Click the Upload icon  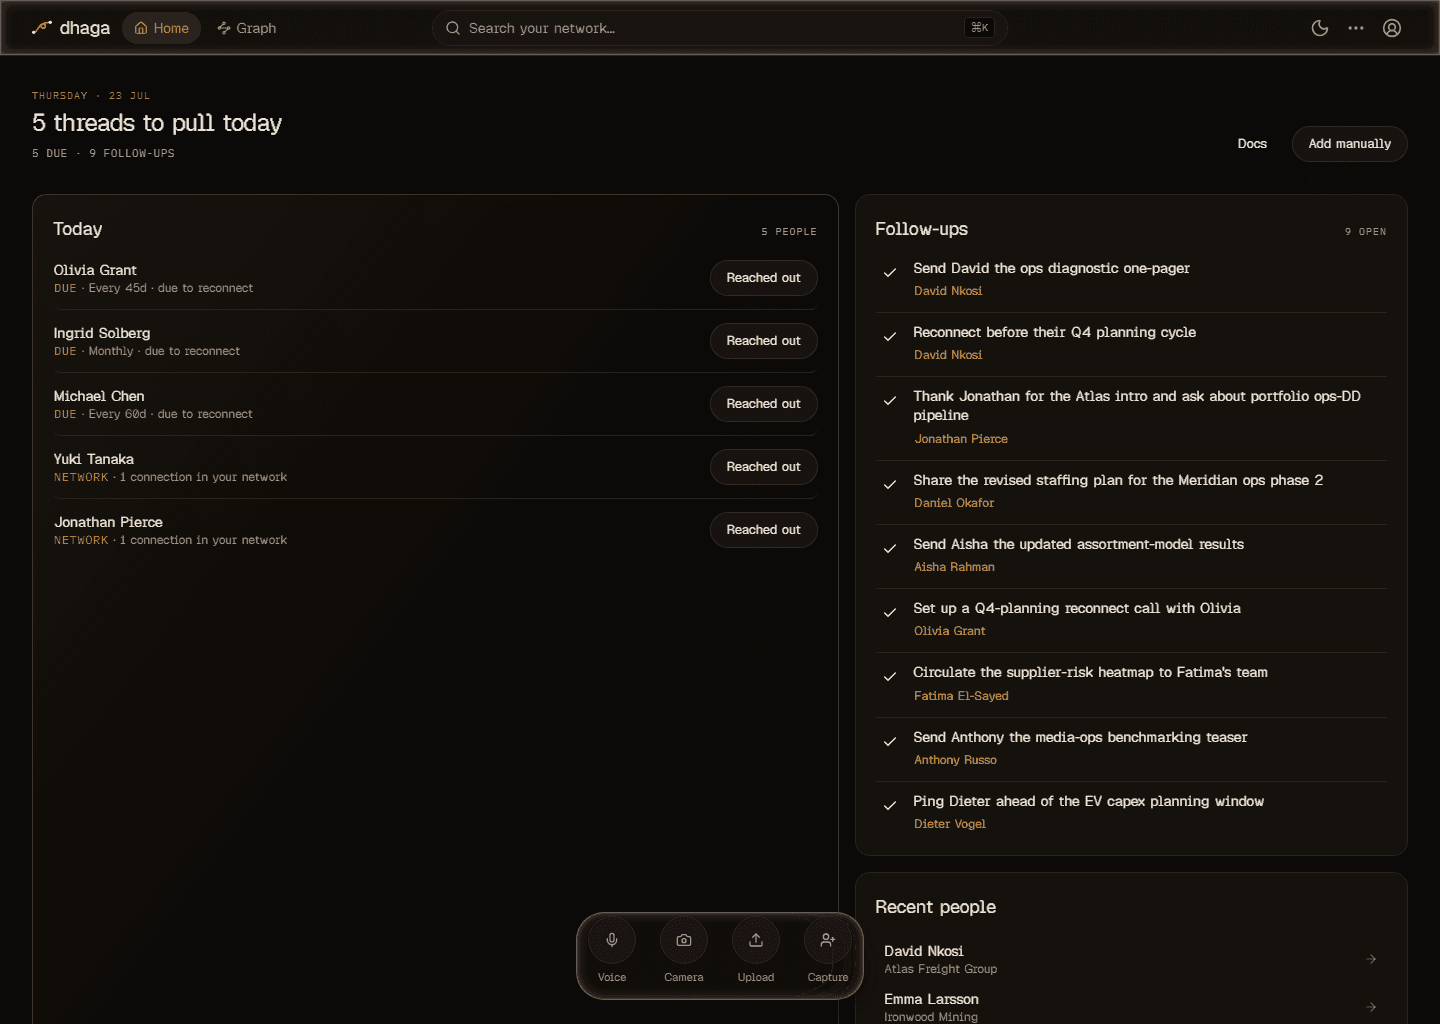(x=756, y=940)
